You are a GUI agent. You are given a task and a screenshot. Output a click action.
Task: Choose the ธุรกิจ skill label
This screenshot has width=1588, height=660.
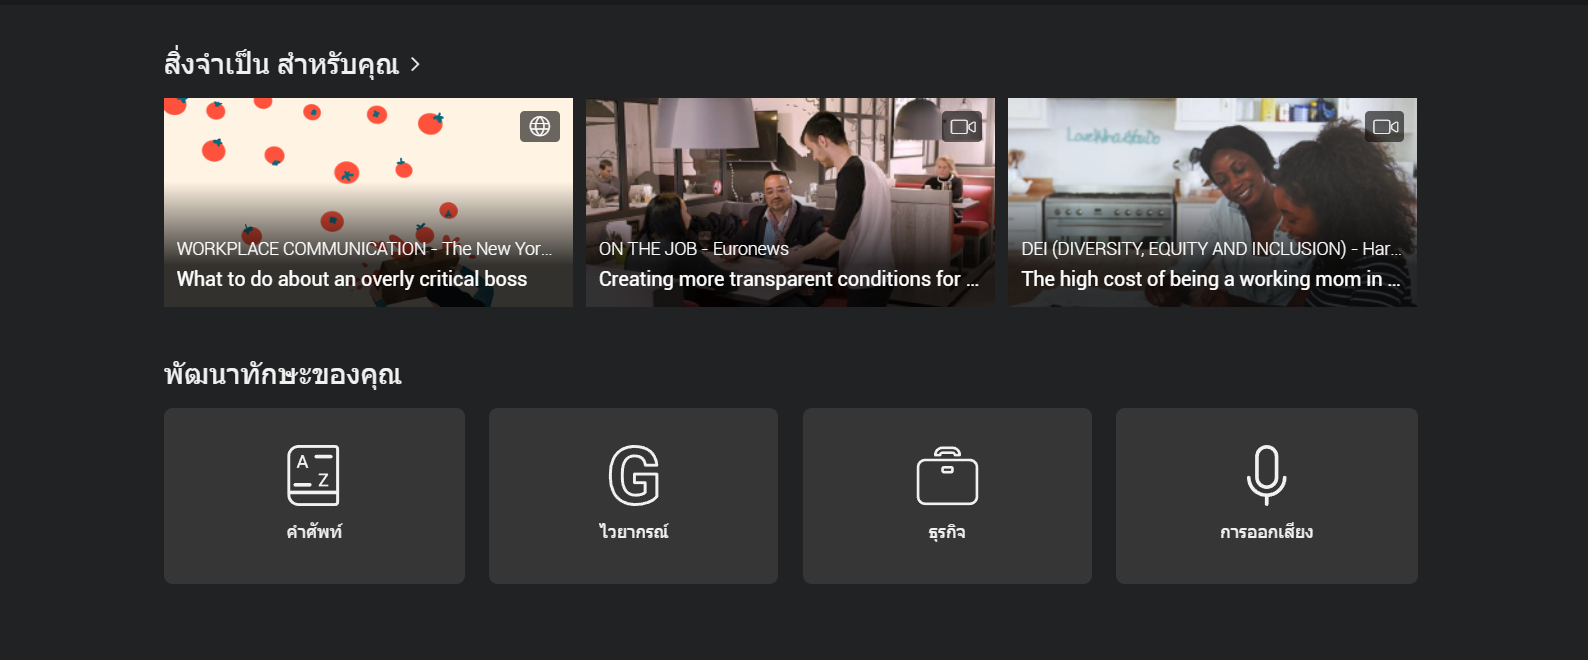[947, 532]
